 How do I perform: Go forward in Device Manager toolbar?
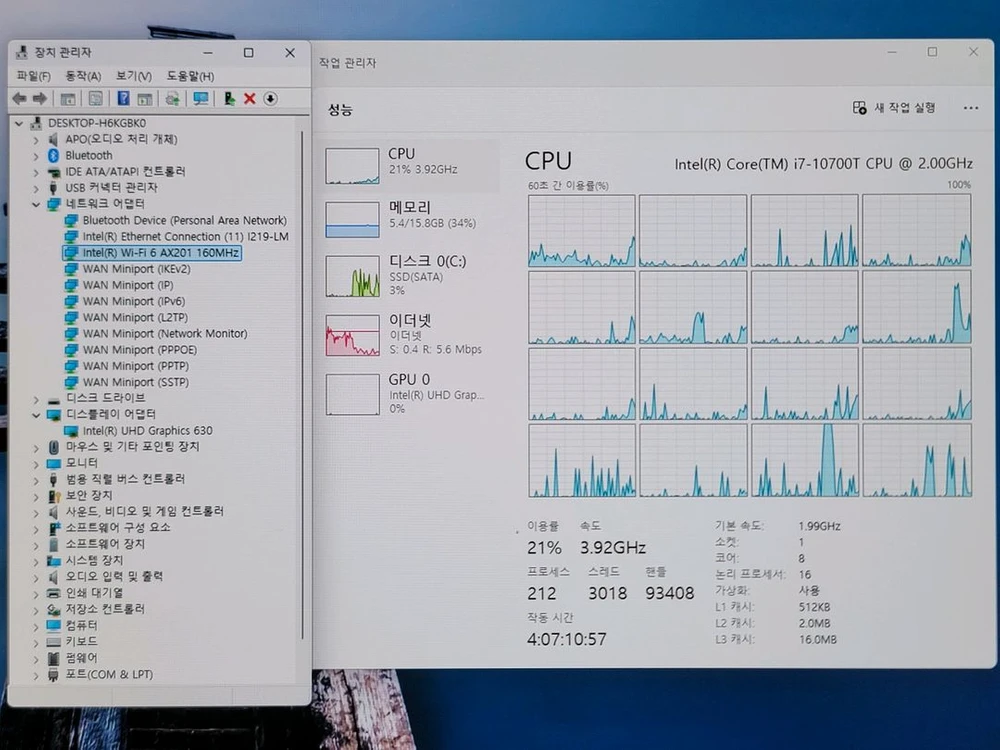(40, 98)
